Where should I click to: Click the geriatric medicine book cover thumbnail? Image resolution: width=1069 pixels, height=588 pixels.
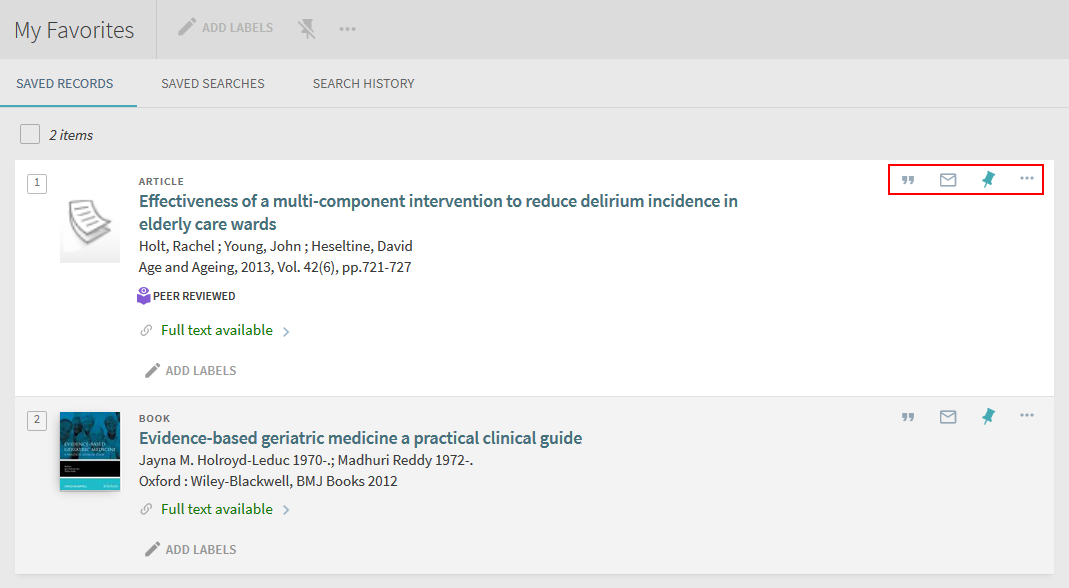(90, 451)
